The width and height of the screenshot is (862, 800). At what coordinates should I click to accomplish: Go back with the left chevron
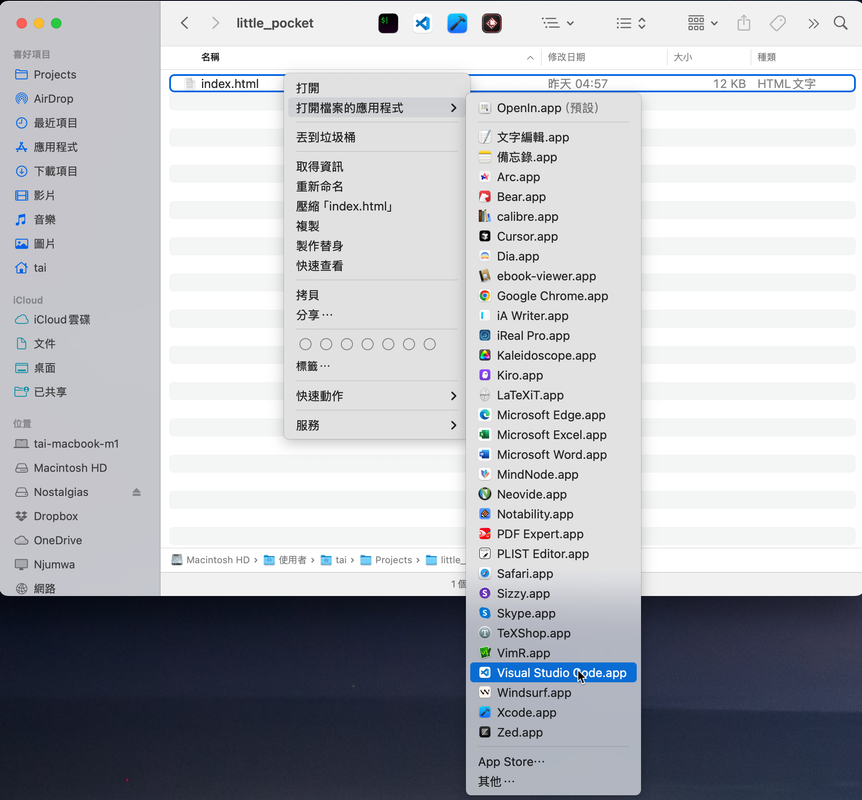point(185,23)
